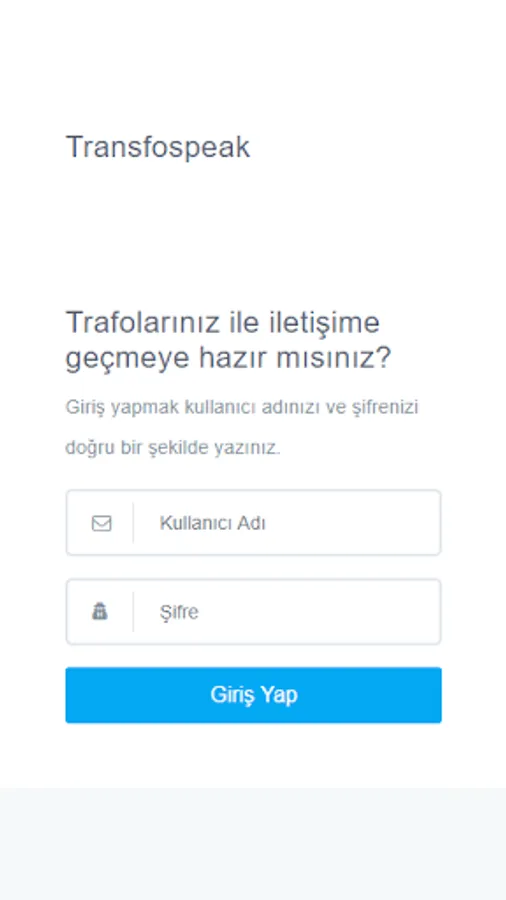The height and width of the screenshot is (900, 506).
Task: Click the envelope icon beside Kullanıcı Adı
Action: click(x=102, y=523)
